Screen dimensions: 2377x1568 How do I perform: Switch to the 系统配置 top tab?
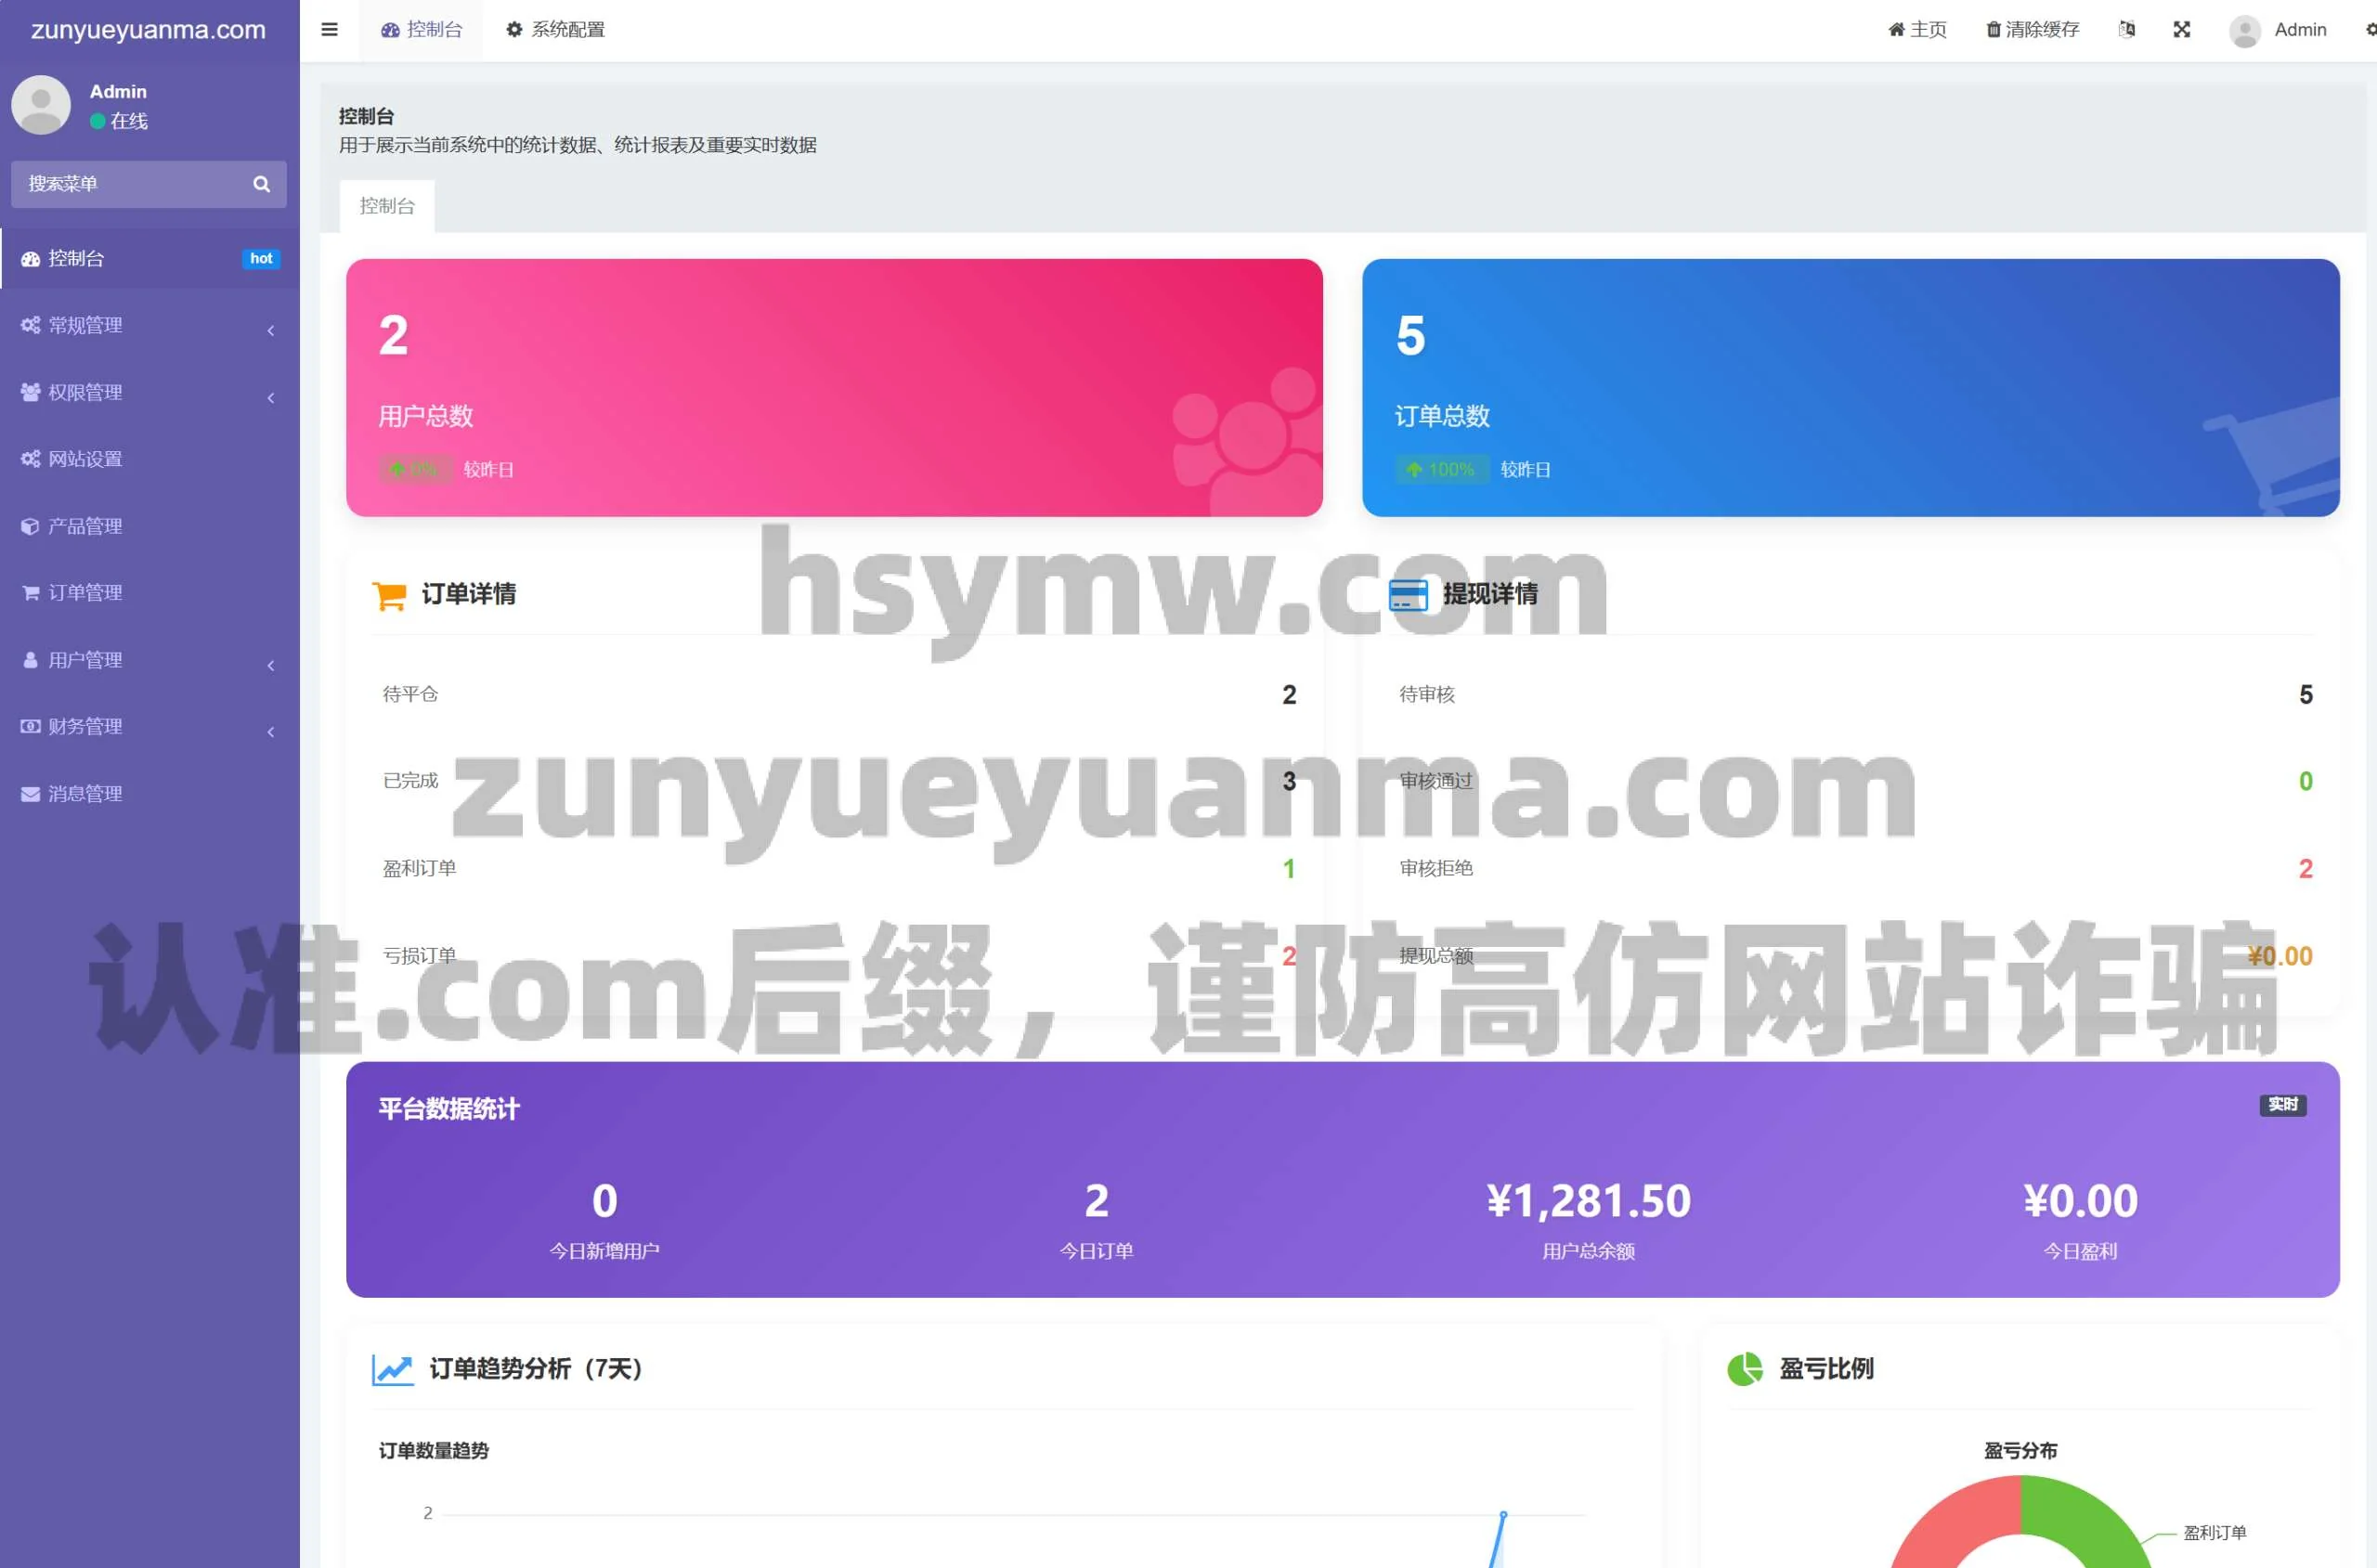pos(556,30)
